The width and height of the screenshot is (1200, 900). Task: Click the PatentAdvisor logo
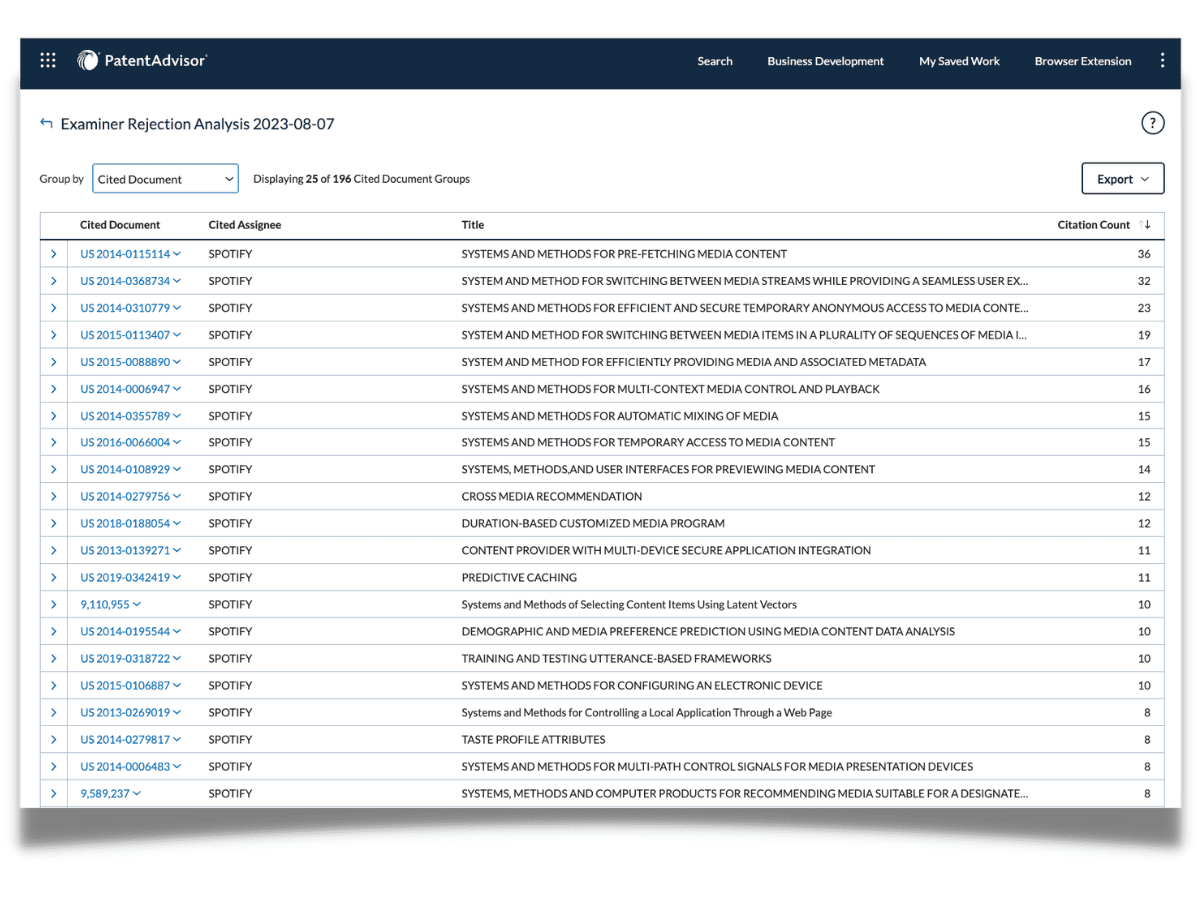pos(142,61)
